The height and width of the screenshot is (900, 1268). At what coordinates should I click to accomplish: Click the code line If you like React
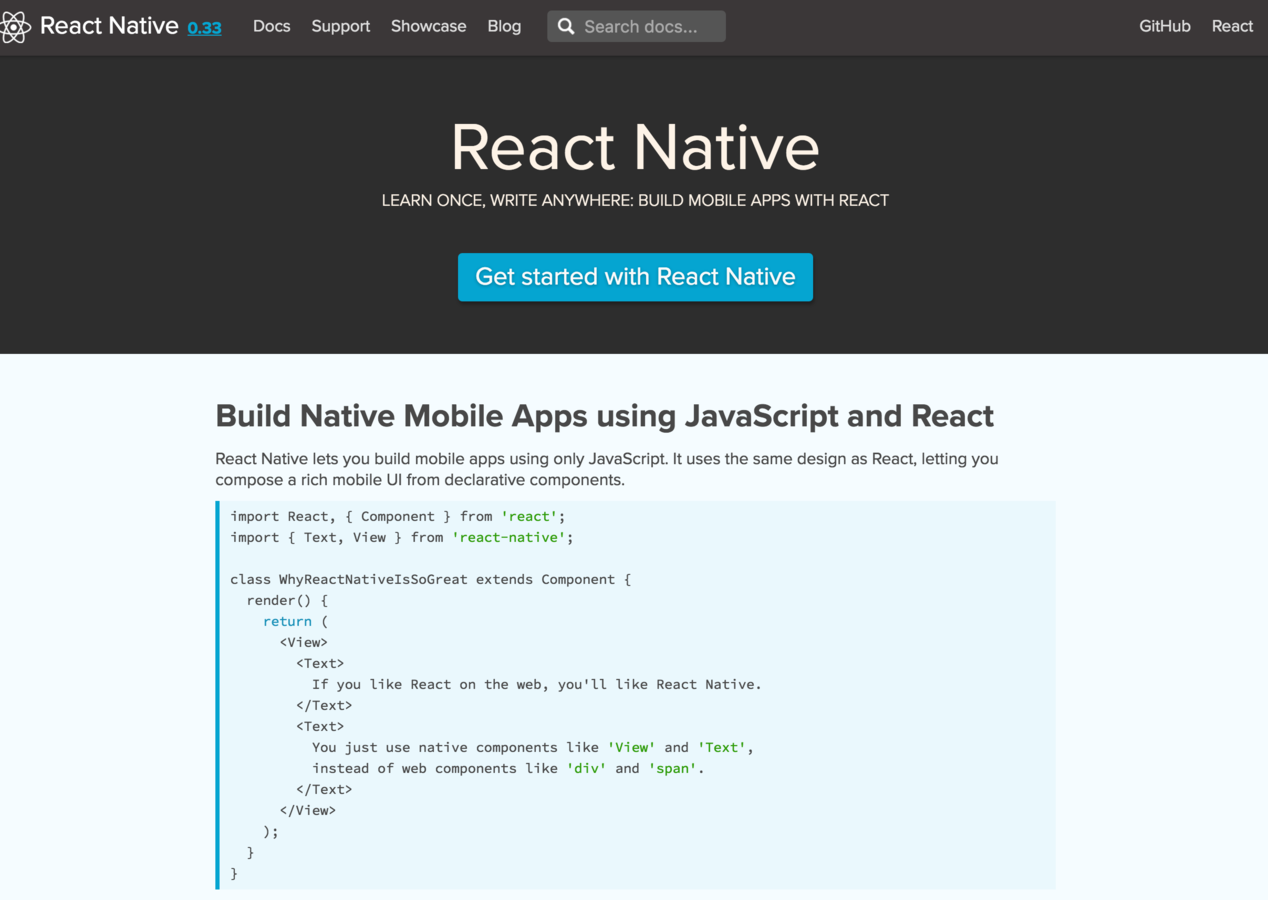[x=537, y=685]
